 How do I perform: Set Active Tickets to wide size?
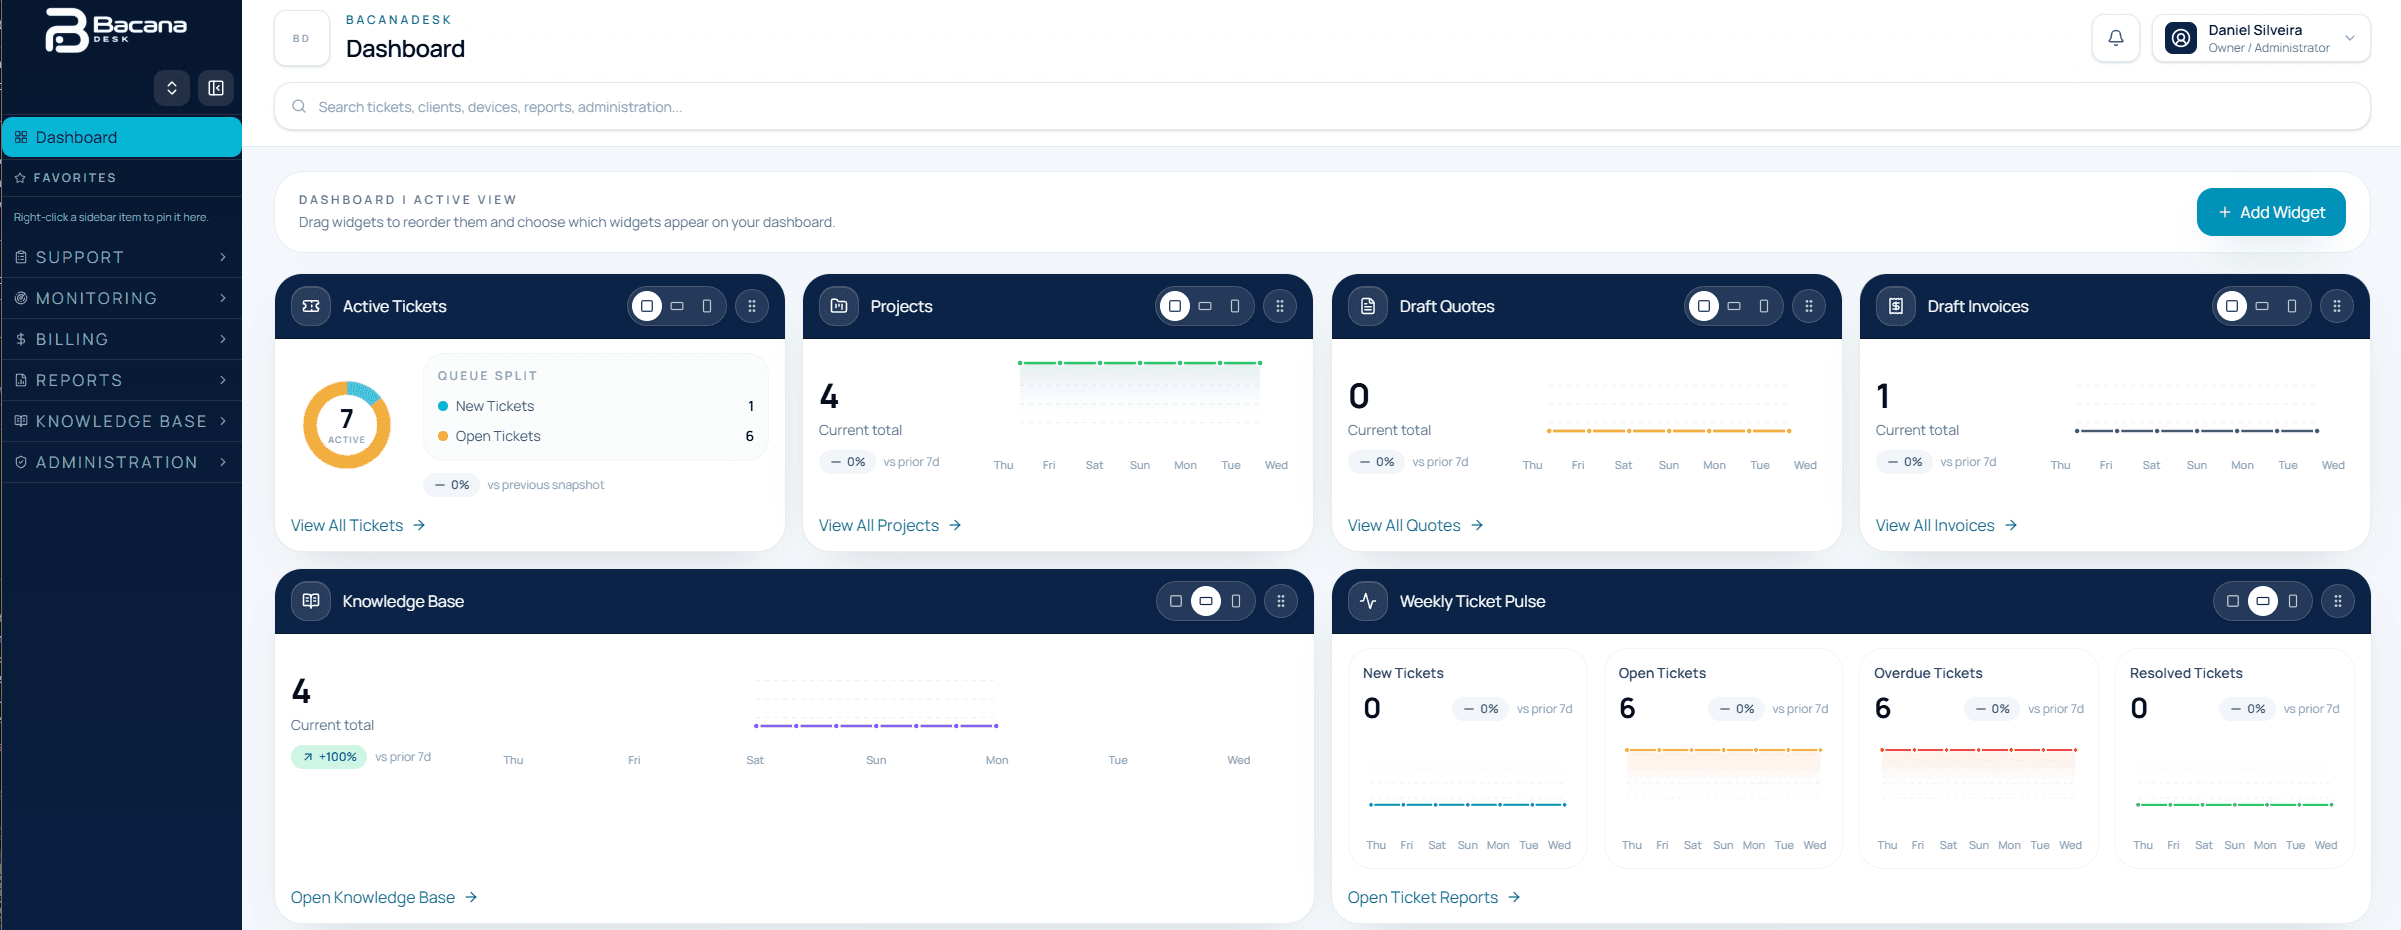click(x=677, y=306)
